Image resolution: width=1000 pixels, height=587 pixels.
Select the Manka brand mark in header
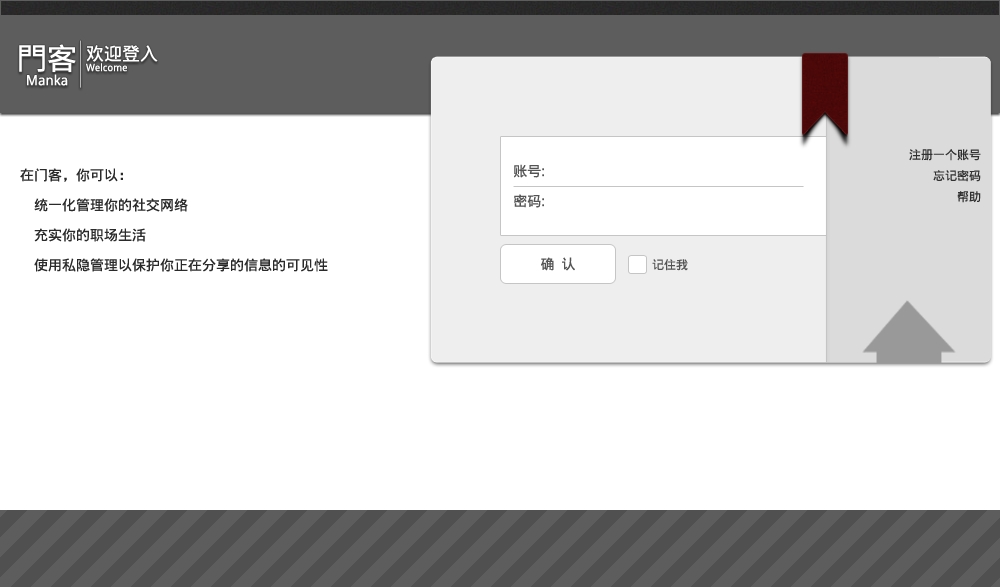45,58
